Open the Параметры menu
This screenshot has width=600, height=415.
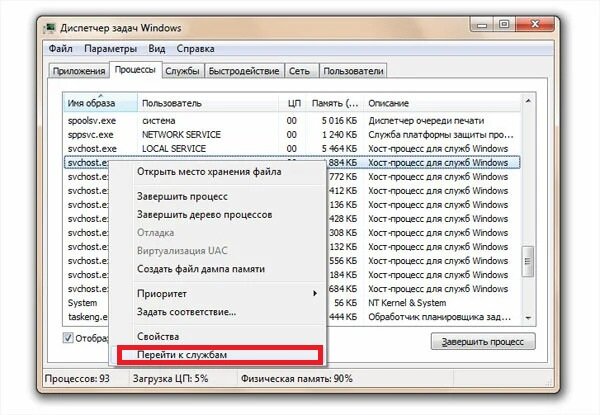[110, 49]
